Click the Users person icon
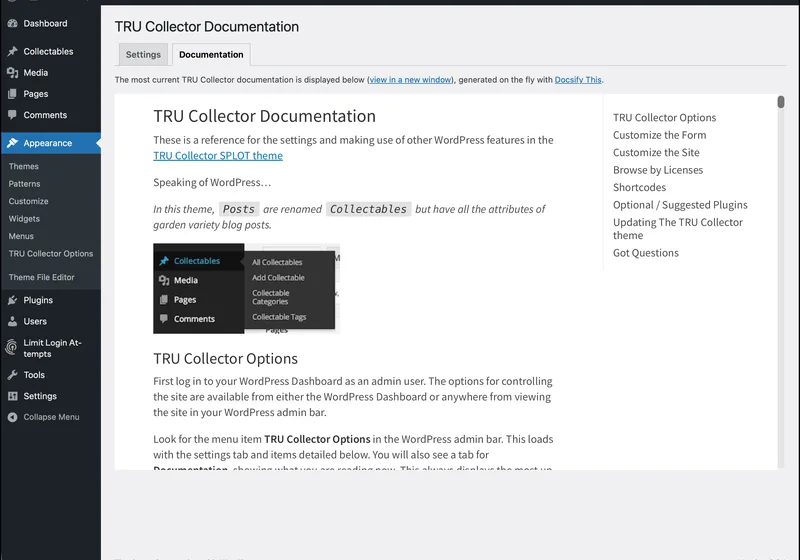This screenshot has height=560, width=800. tap(12, 322)
